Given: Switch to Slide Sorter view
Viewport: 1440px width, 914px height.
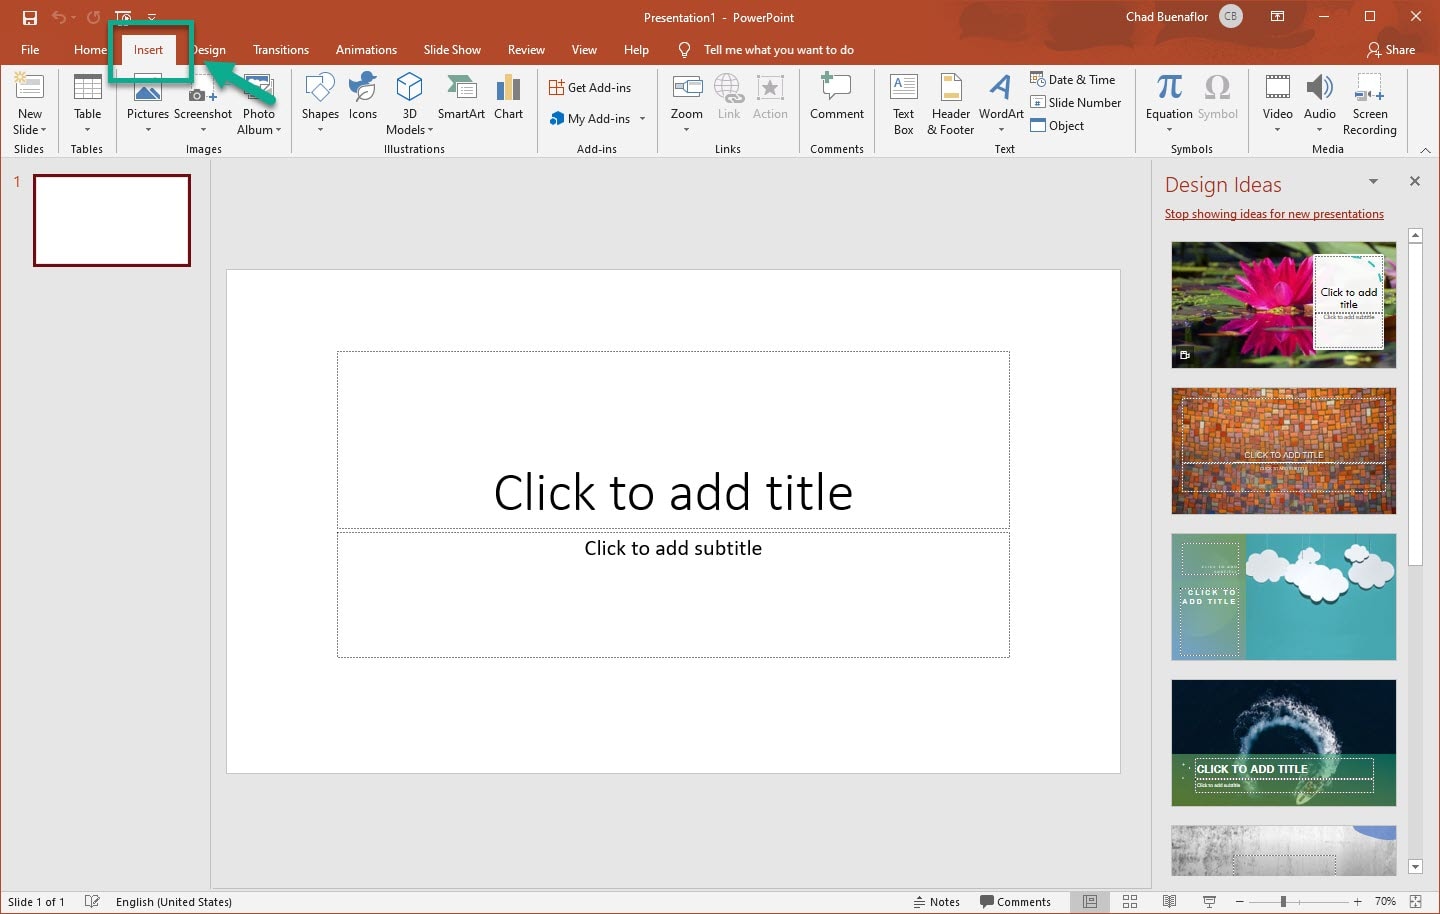Looking at the screenshot, I should pos(1130,901).
